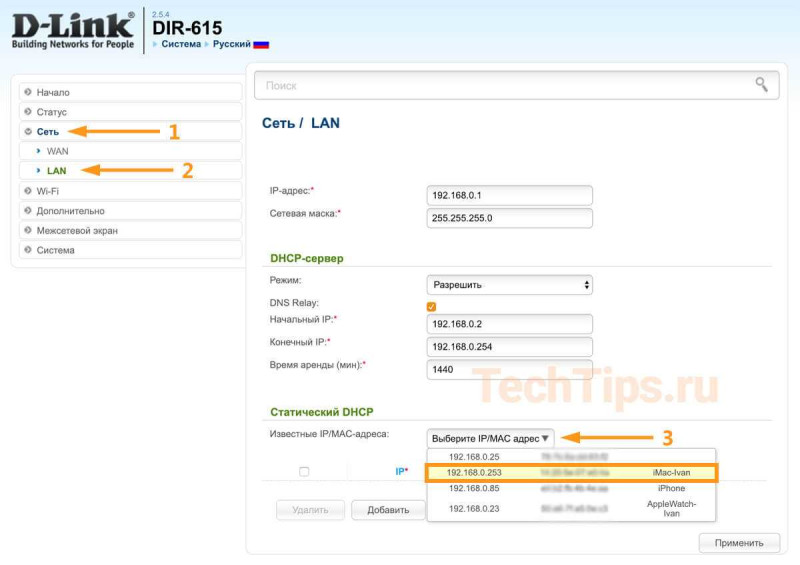Click the Russian flag language icon
This screenshot has width=800, height=565.
point(261,44)
